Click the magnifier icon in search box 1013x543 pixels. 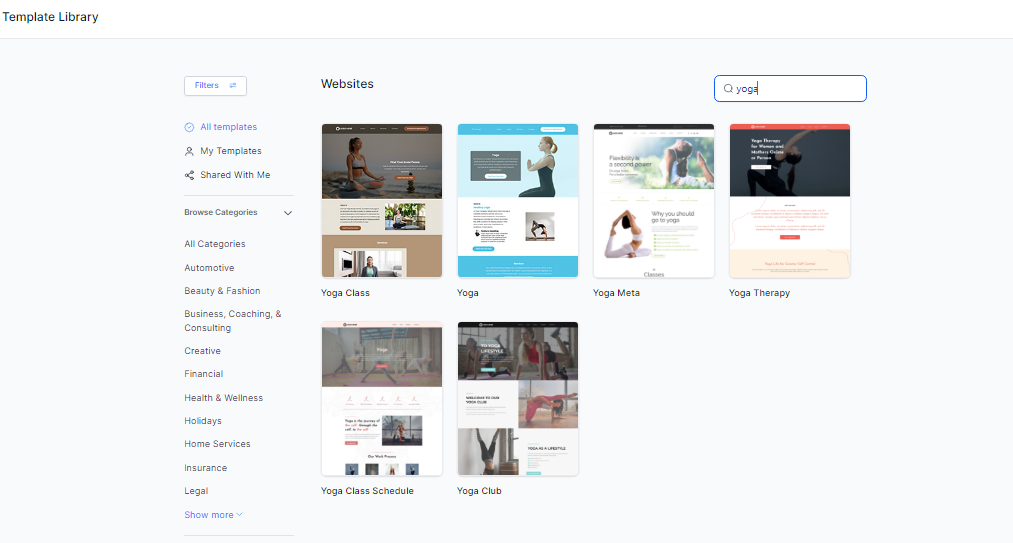[728, 89]
